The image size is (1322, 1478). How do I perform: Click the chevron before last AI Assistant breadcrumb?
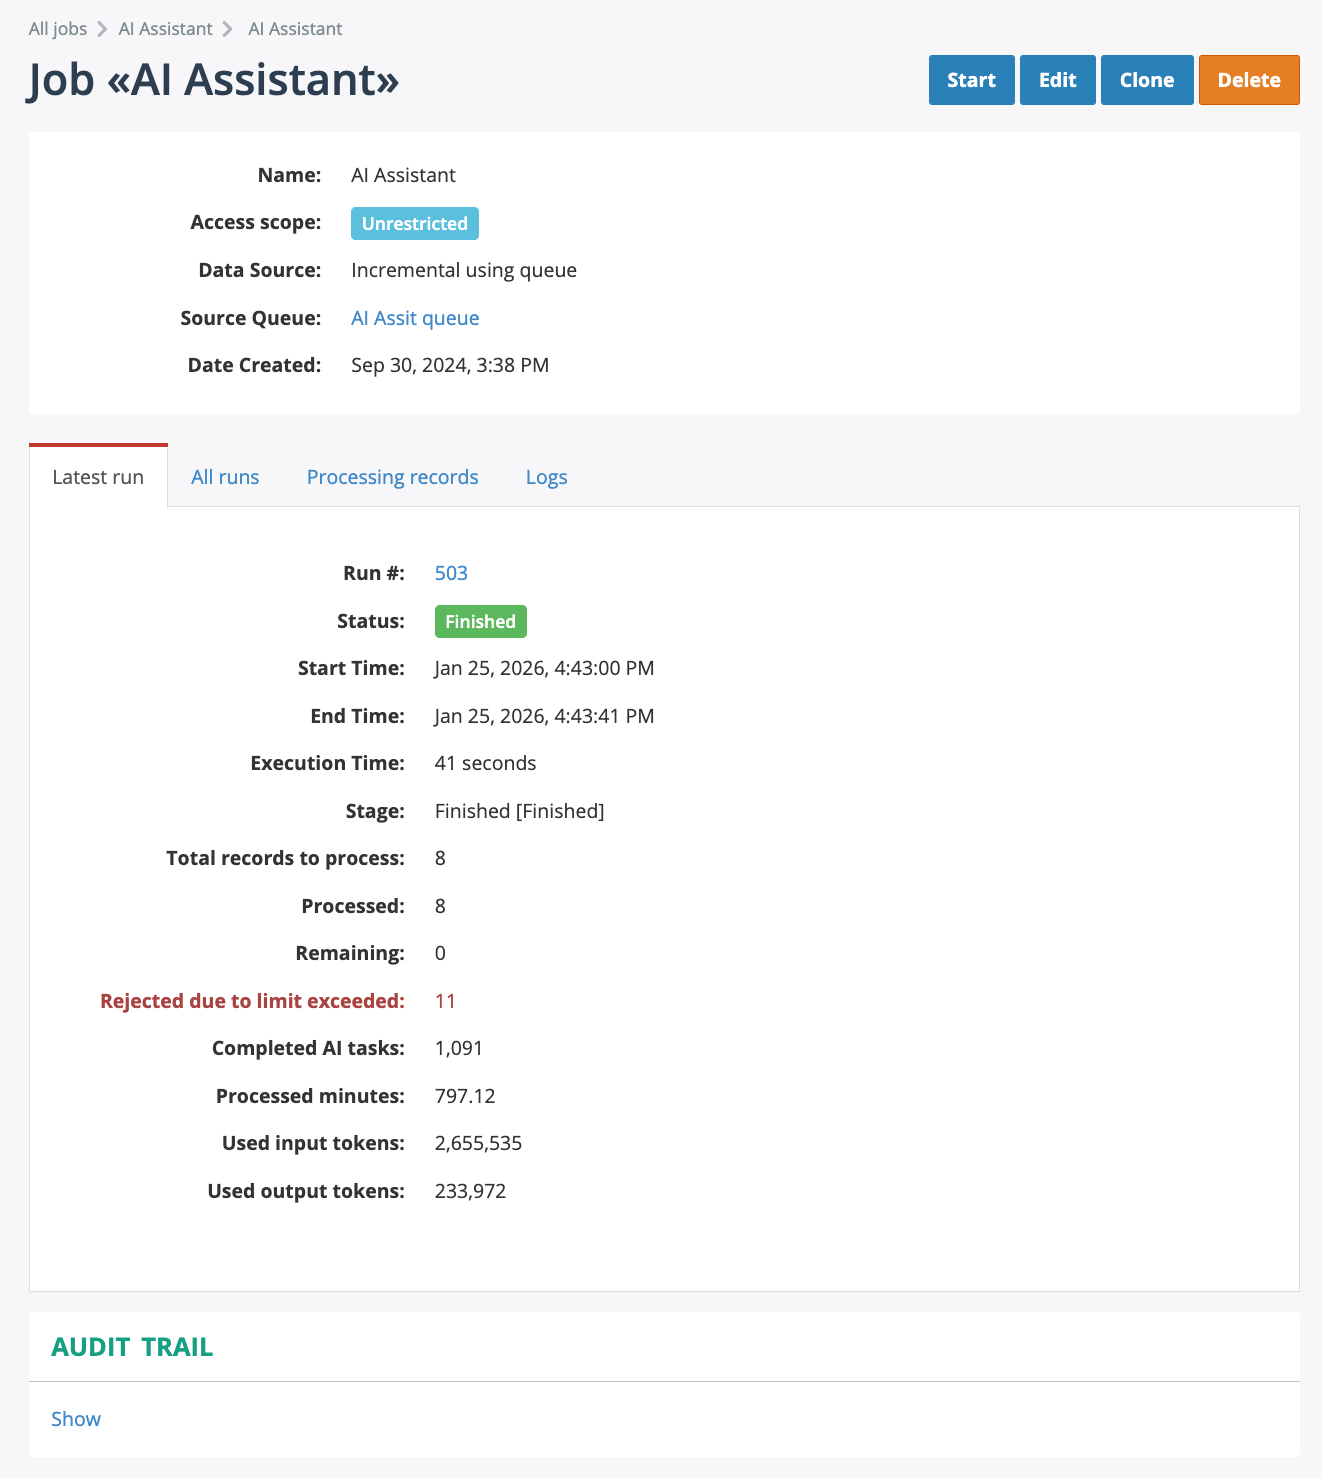click(228, 29)
